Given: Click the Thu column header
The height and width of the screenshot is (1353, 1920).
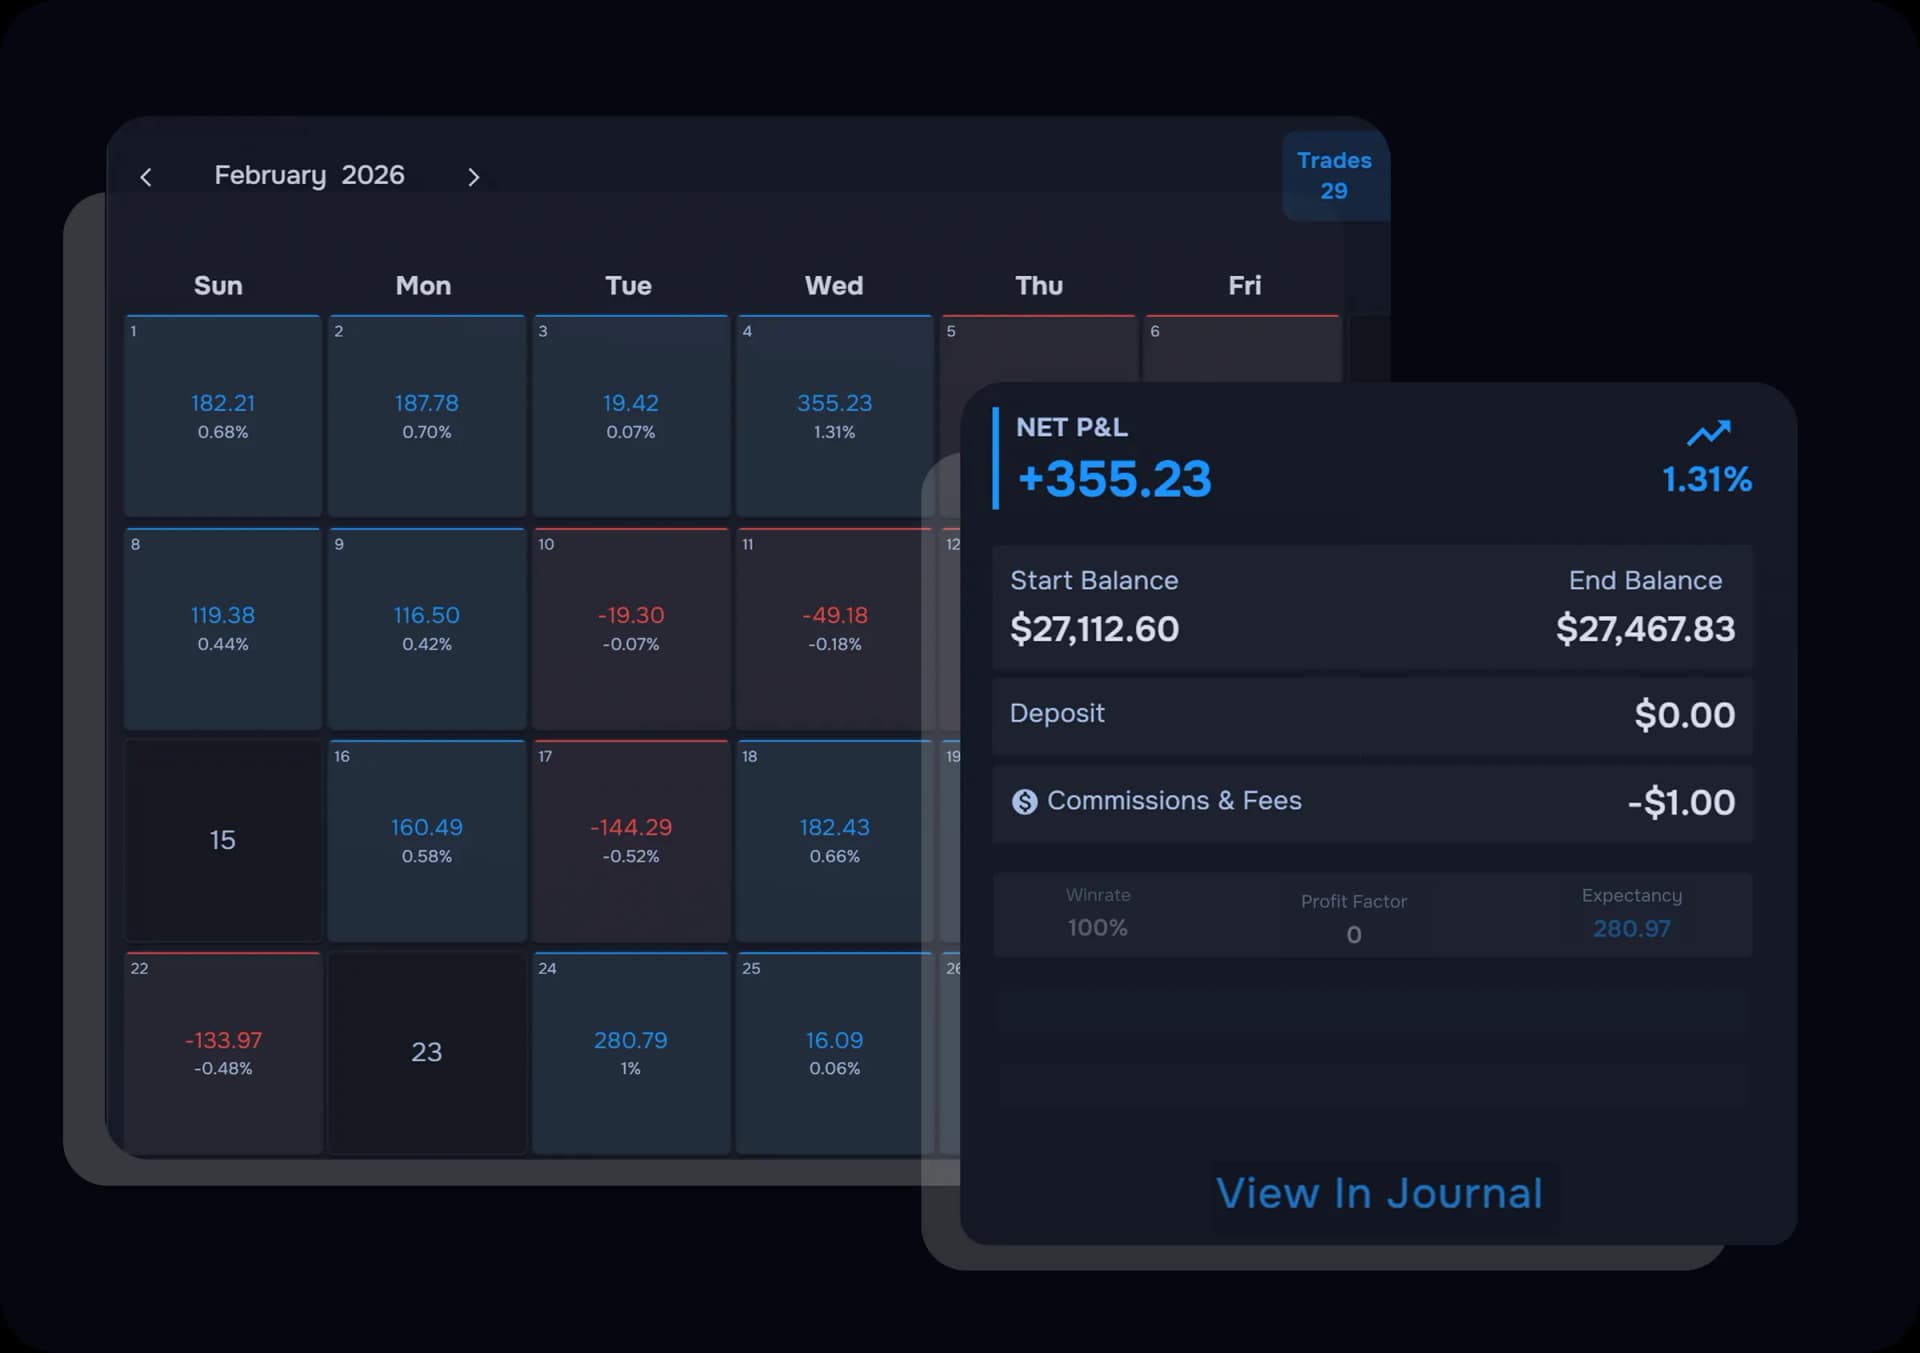Looking at the screenshot, I should [1039, 286].
